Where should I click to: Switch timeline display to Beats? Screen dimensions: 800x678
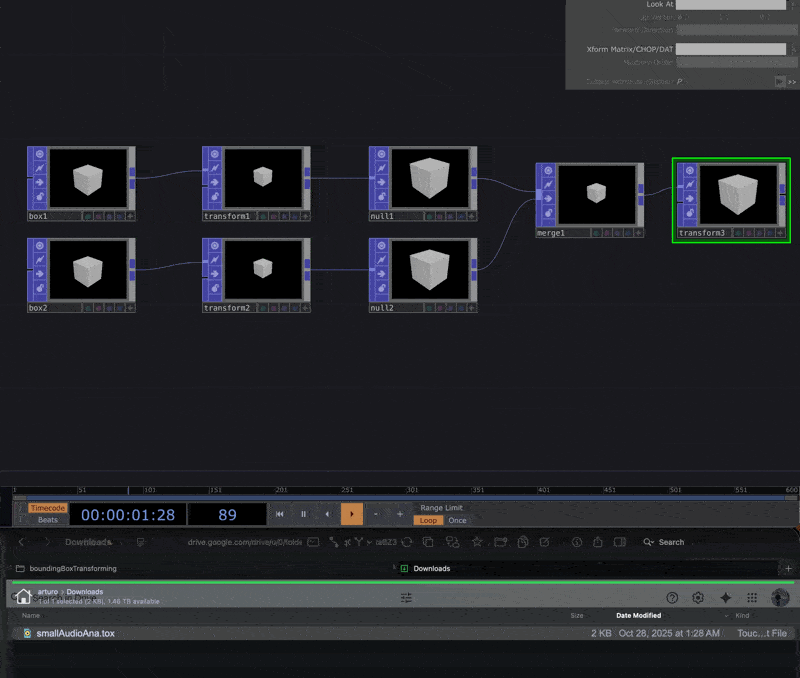47,520
